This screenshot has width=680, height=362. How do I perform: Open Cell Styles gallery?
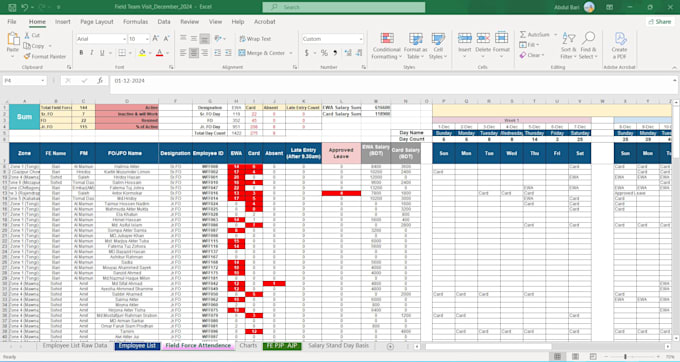(438, 46)
